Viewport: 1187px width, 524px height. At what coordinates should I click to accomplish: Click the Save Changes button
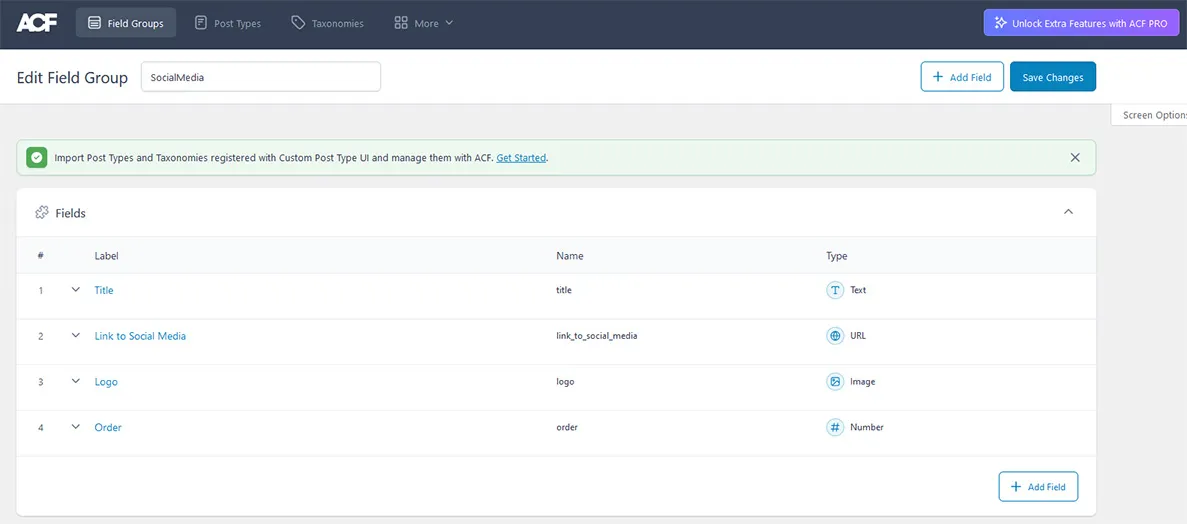(1052, 77)
